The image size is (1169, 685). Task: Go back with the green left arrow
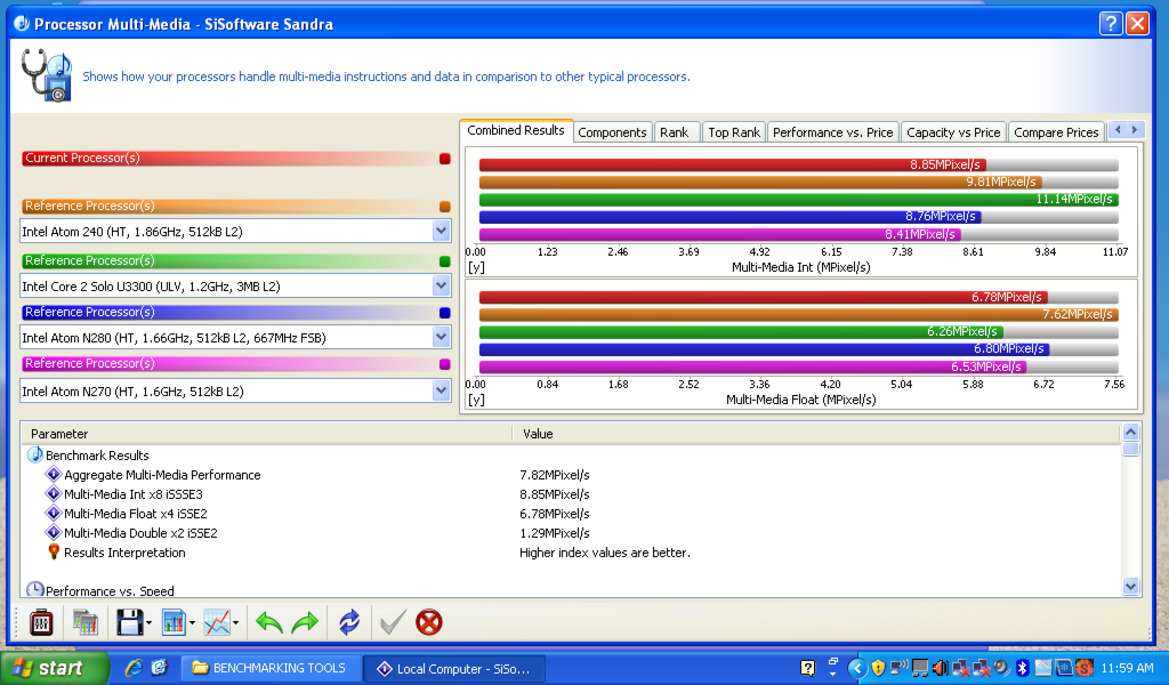tap(268, 622)
